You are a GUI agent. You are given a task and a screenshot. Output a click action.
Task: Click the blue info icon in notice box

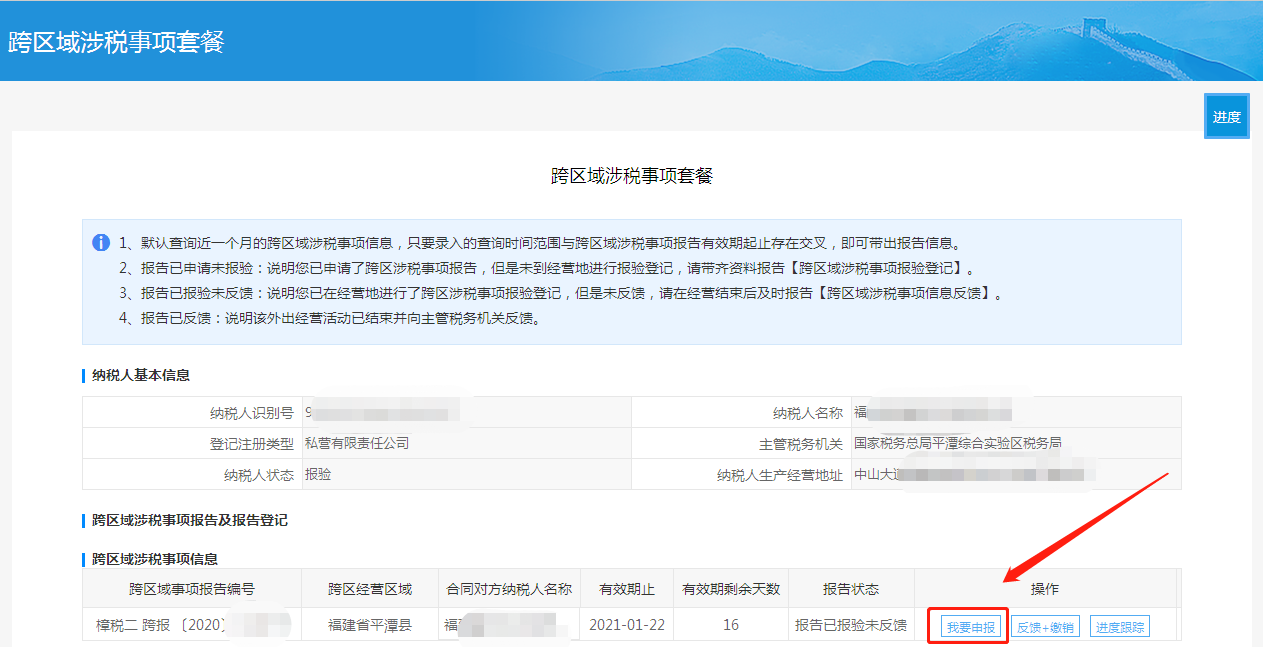(101, 243)
